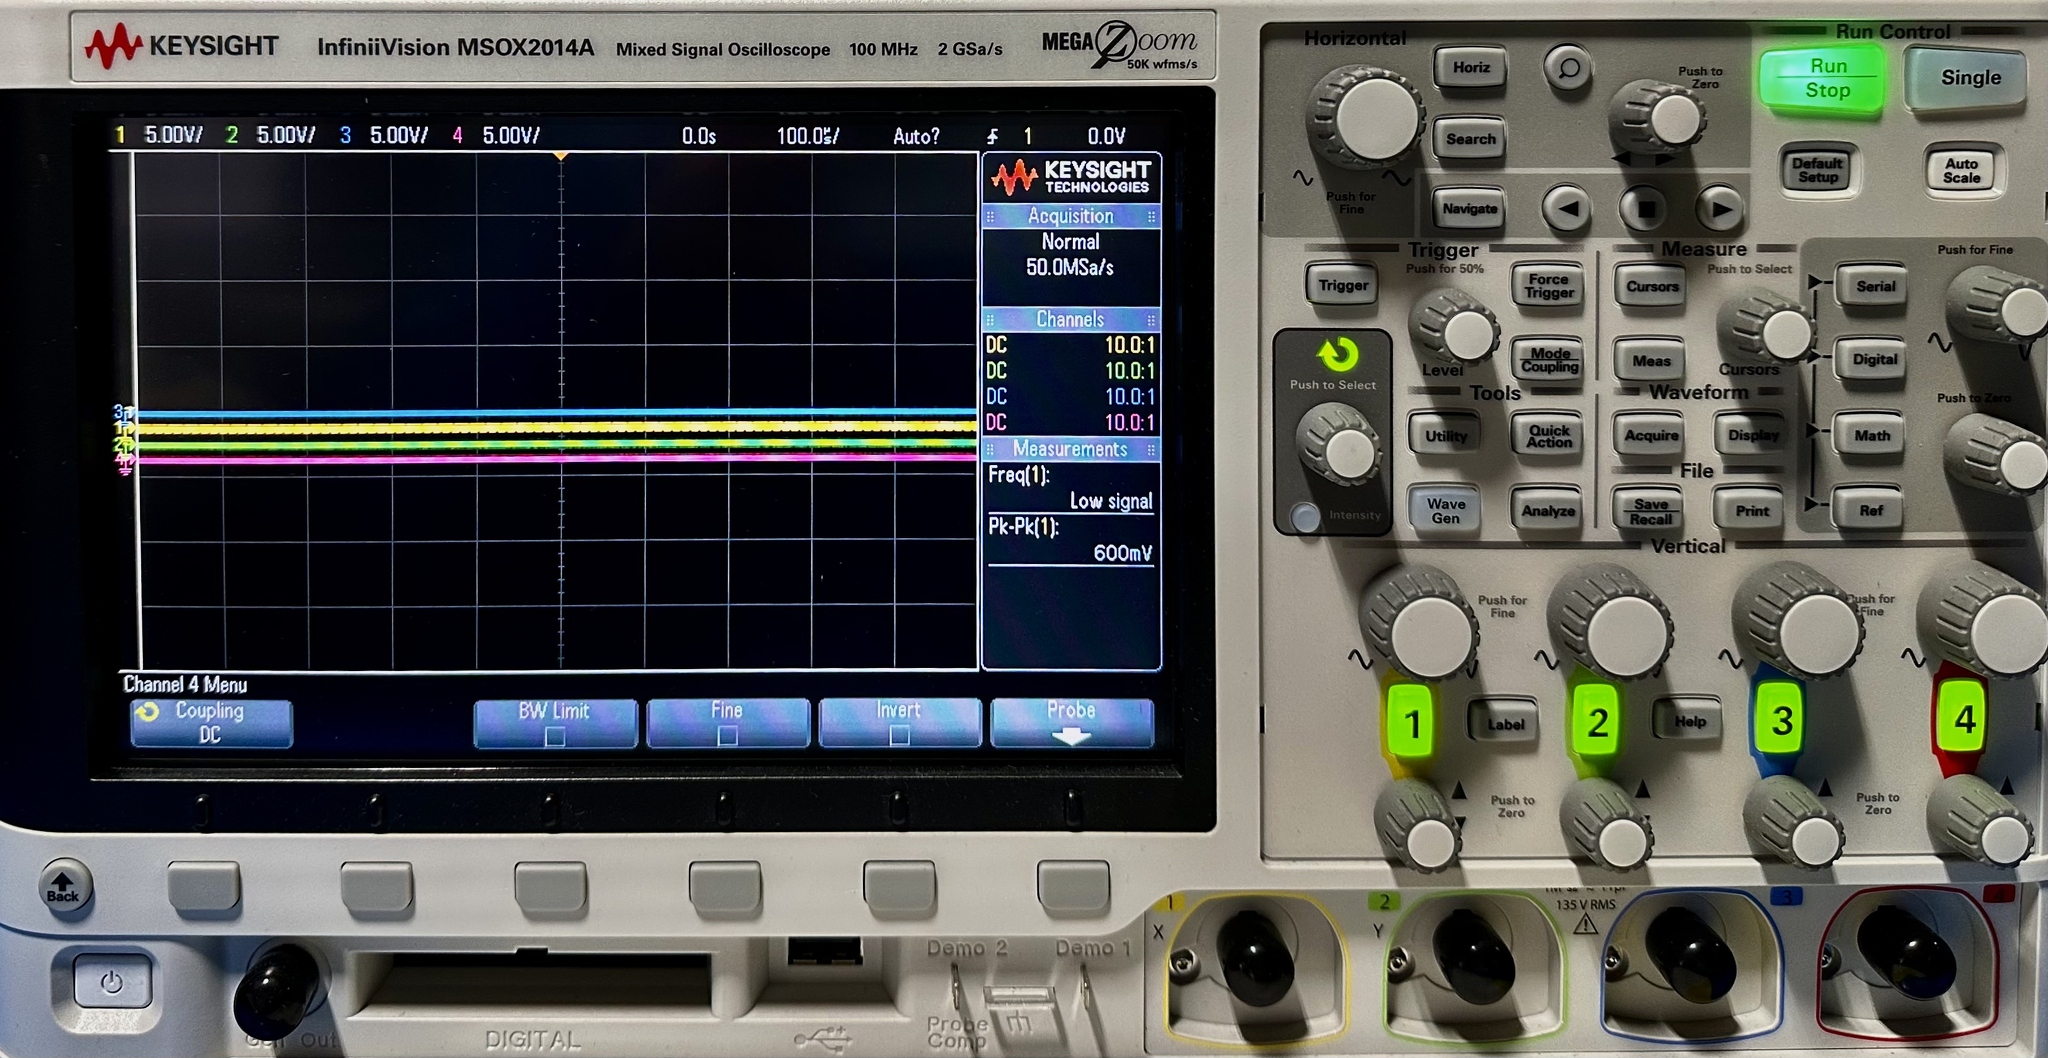This screenshot has width=2048, height=1058.
Task: Open the Coupling DC softkey menu
Action: [x=211, y=723]
